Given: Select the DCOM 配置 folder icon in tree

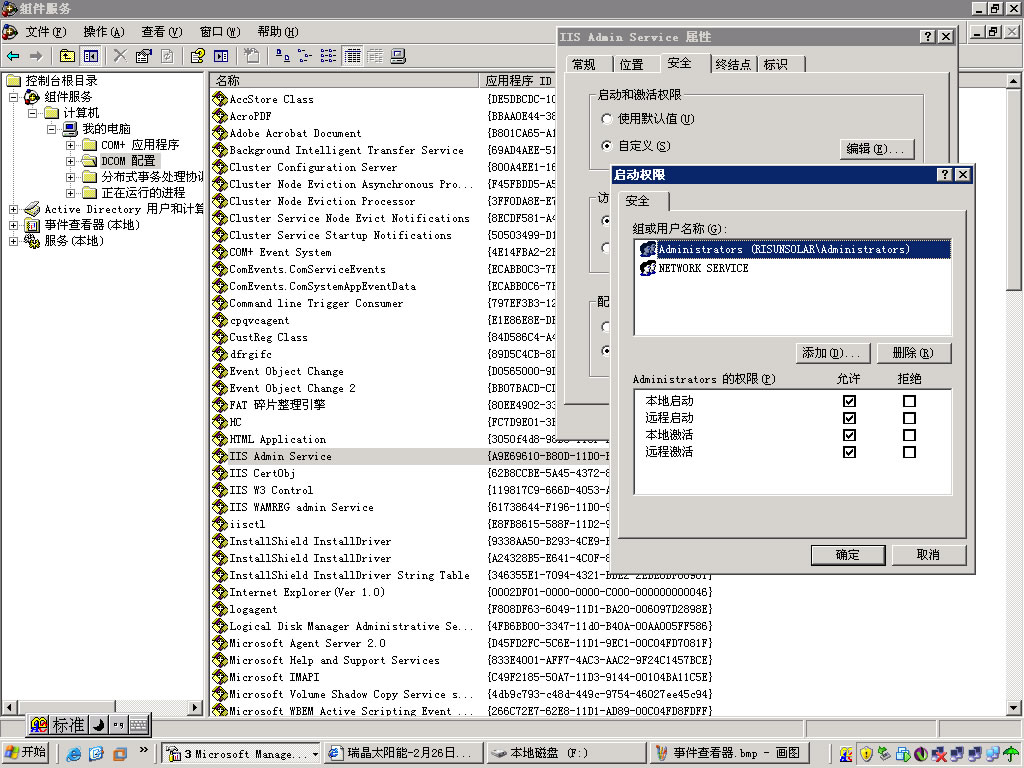Looking at the screenshot, I should [89, 161].
